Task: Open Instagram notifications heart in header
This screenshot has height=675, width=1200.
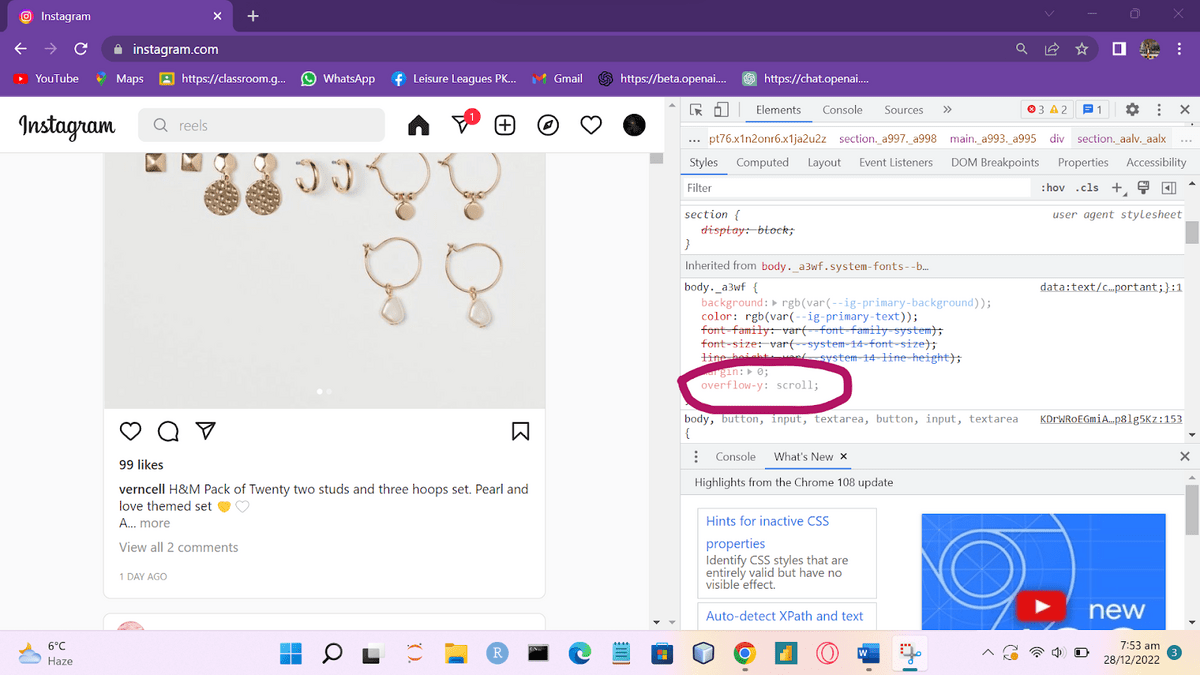Action: click(x=591, y=126)
